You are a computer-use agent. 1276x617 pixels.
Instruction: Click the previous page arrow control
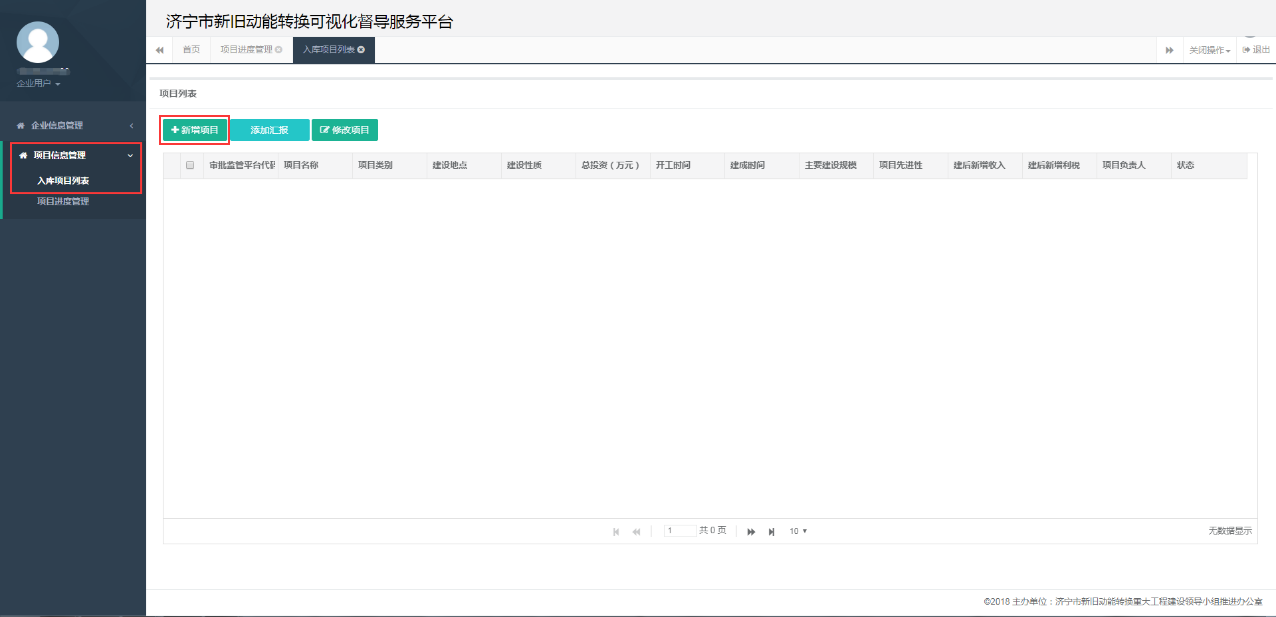(636, 531)
